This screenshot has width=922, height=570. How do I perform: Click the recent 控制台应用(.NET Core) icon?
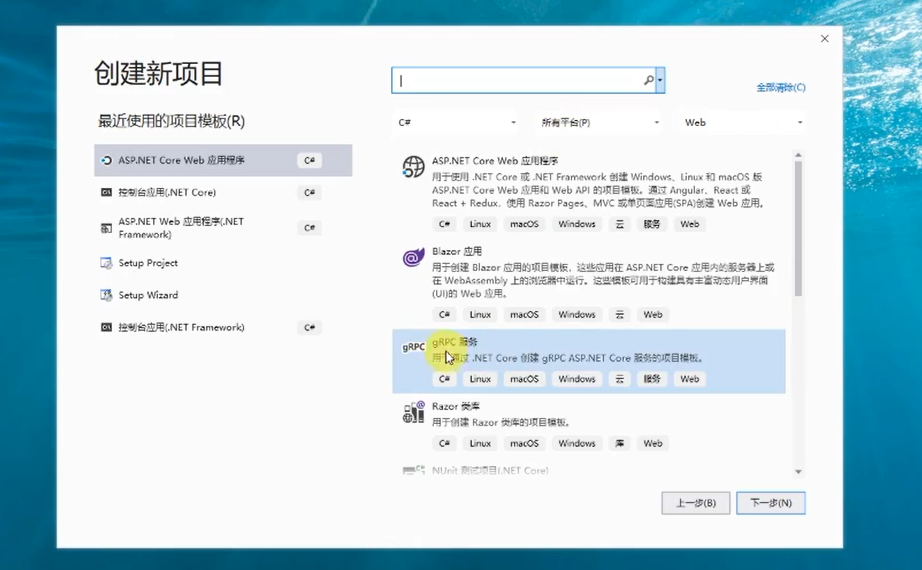tap(106, 192)
